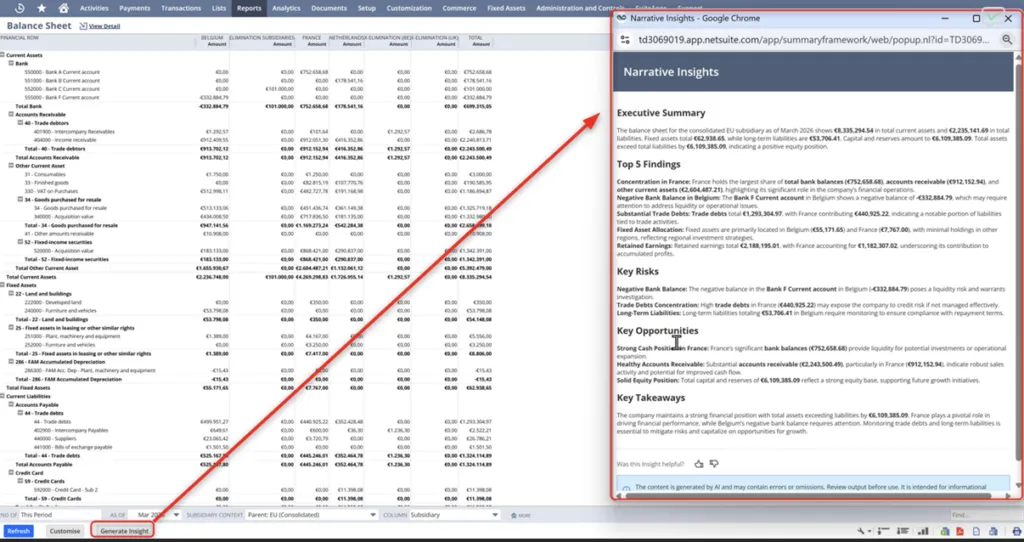Screen dimensions: 1024x542
Task: Open the Documents menu
Action: click(x=328, y=8)
